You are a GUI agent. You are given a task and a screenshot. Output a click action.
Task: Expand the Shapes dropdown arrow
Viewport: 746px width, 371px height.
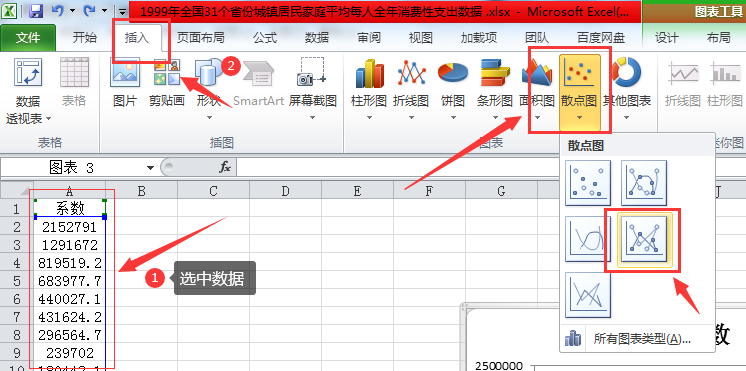[x=209, y=117]
